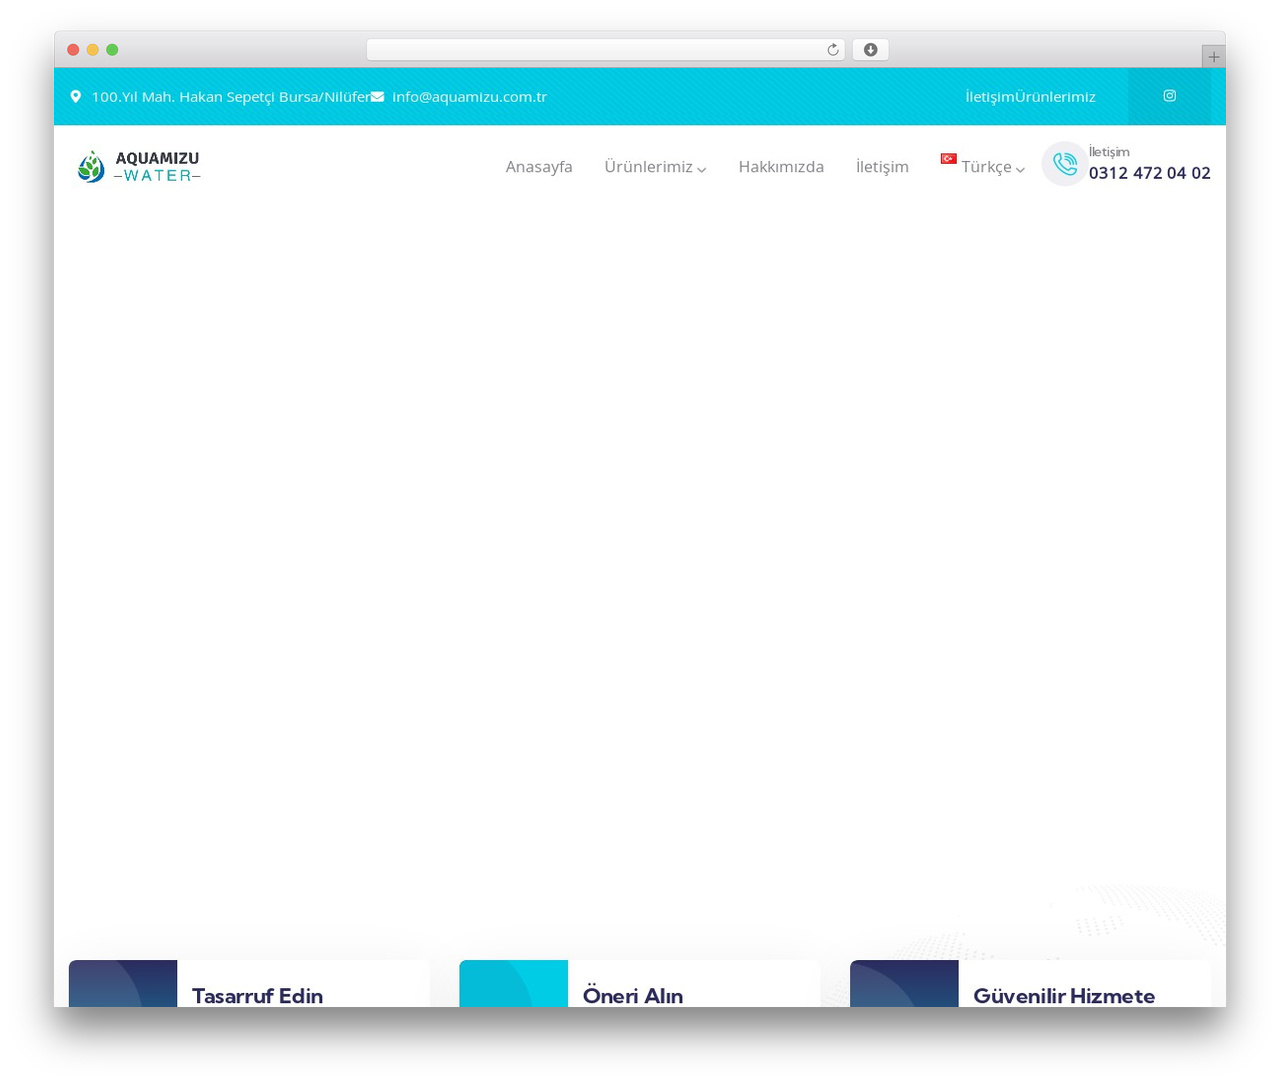Viewport: 1280px width, 1084px height.
Task: Click the Turkish flag icon
Action: point(948,158)
